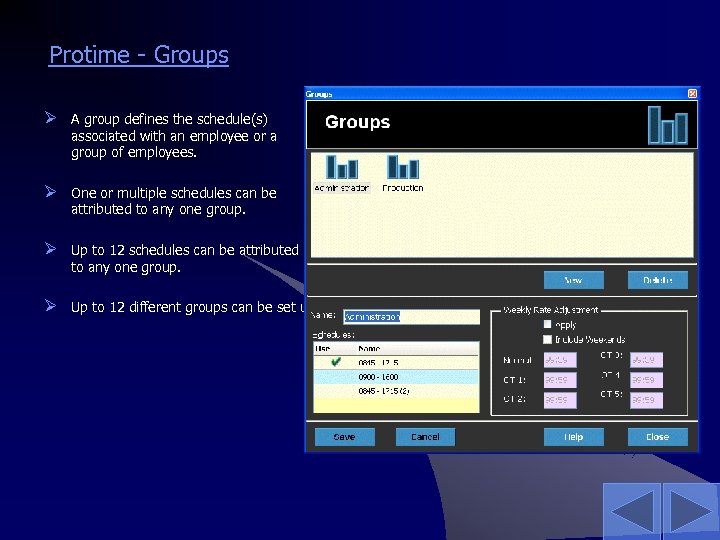720x540 pixels.
Task: Close the Groups window with X
Action: pyautogui.click(x=692, y=94)
